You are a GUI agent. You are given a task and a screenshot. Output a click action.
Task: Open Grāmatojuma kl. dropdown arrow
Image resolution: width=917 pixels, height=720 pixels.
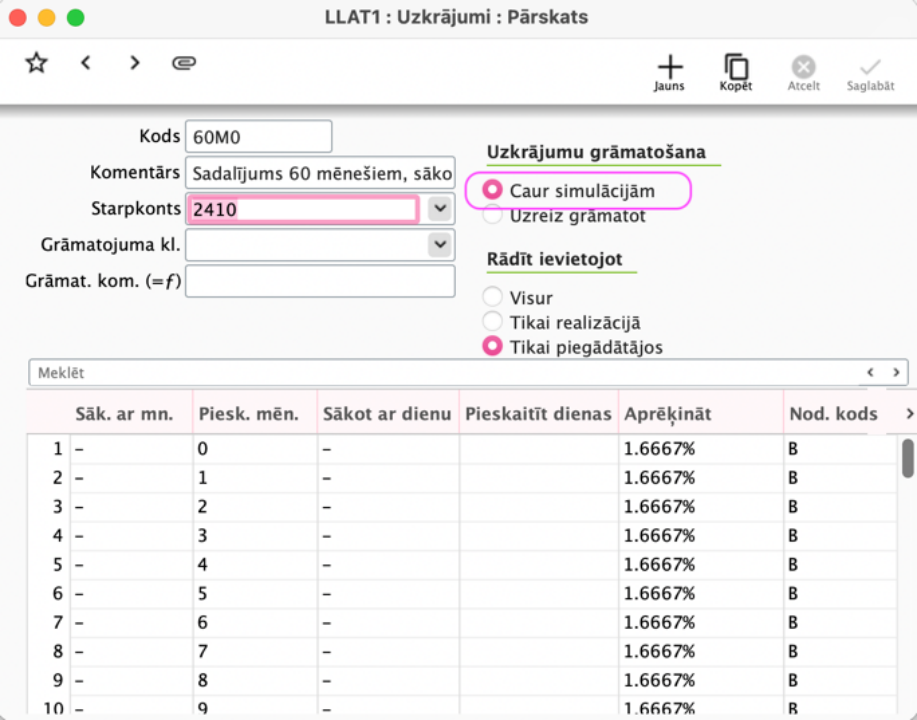(440, 244)
